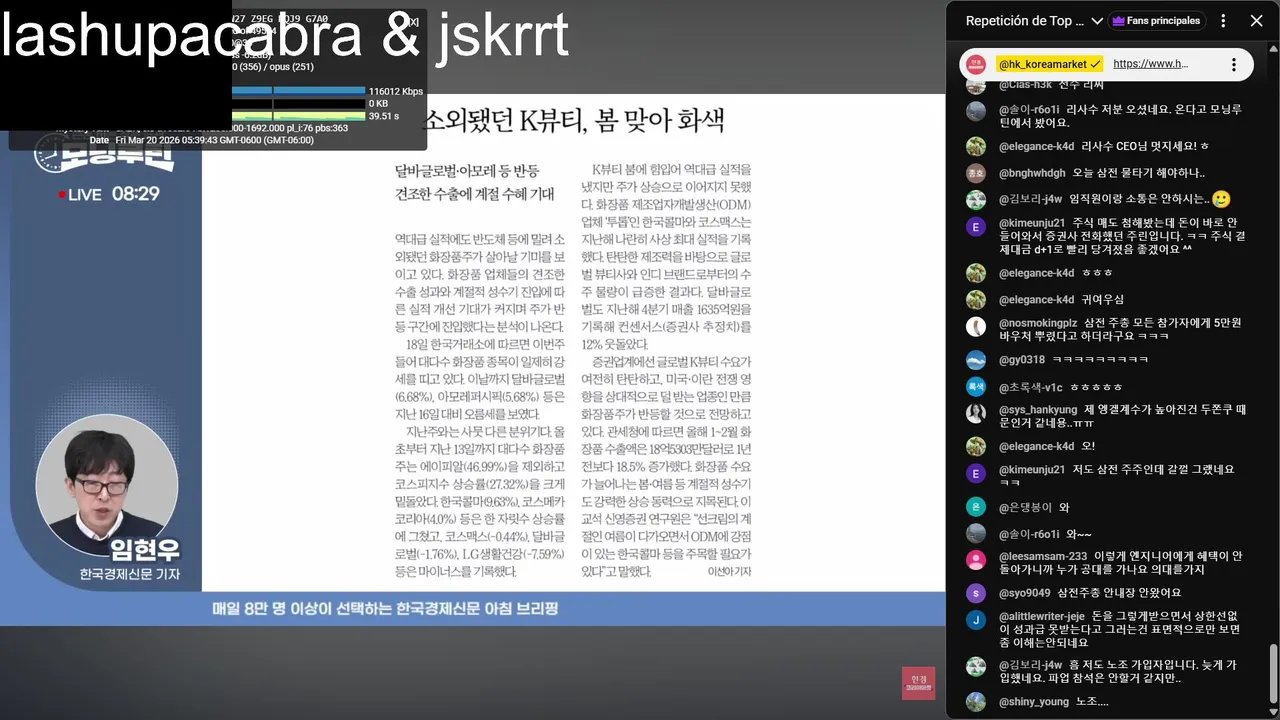
Task: Click the @alittlewriter-jeje blue J avatar
Action: point(976,619)
